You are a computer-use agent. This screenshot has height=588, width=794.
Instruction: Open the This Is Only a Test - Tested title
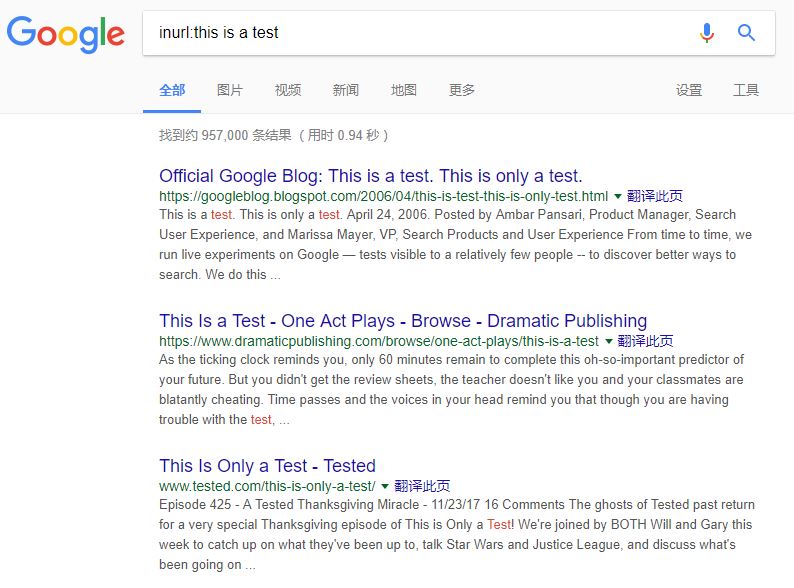coord(267,465)
